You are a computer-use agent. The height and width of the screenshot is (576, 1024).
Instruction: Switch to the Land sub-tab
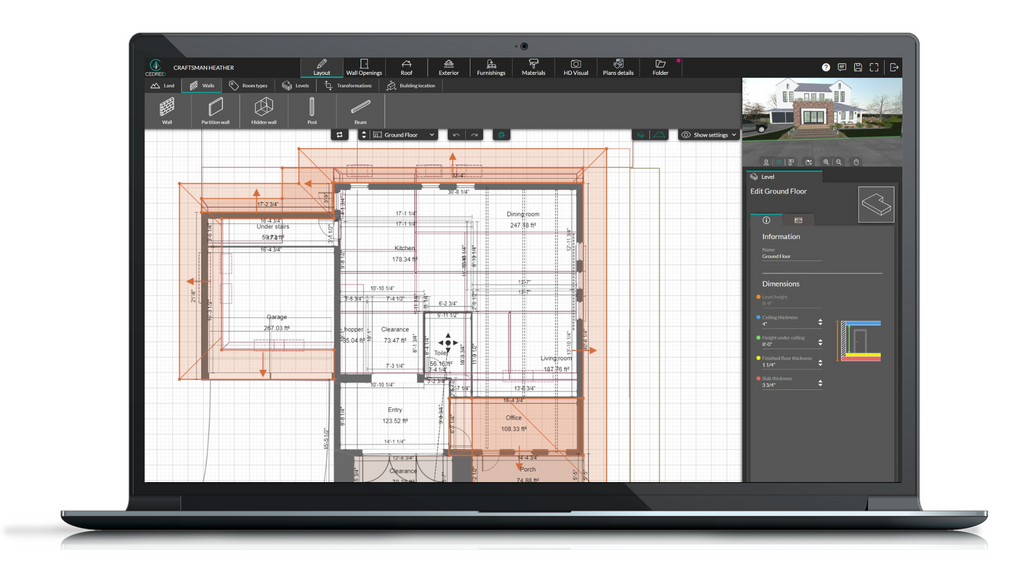coord(163,86)
